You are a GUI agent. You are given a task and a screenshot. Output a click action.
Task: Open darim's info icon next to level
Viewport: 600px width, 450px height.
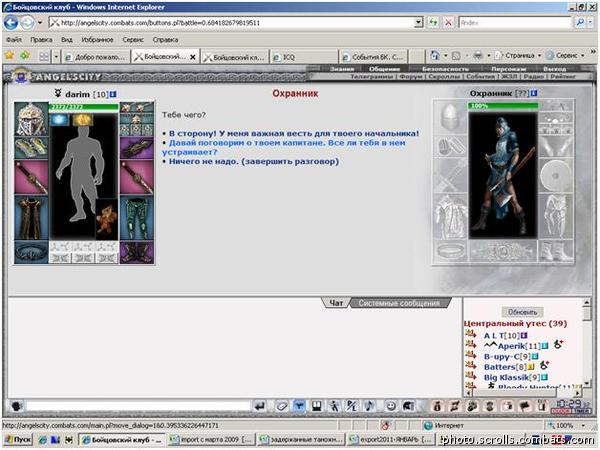point(113,94)
